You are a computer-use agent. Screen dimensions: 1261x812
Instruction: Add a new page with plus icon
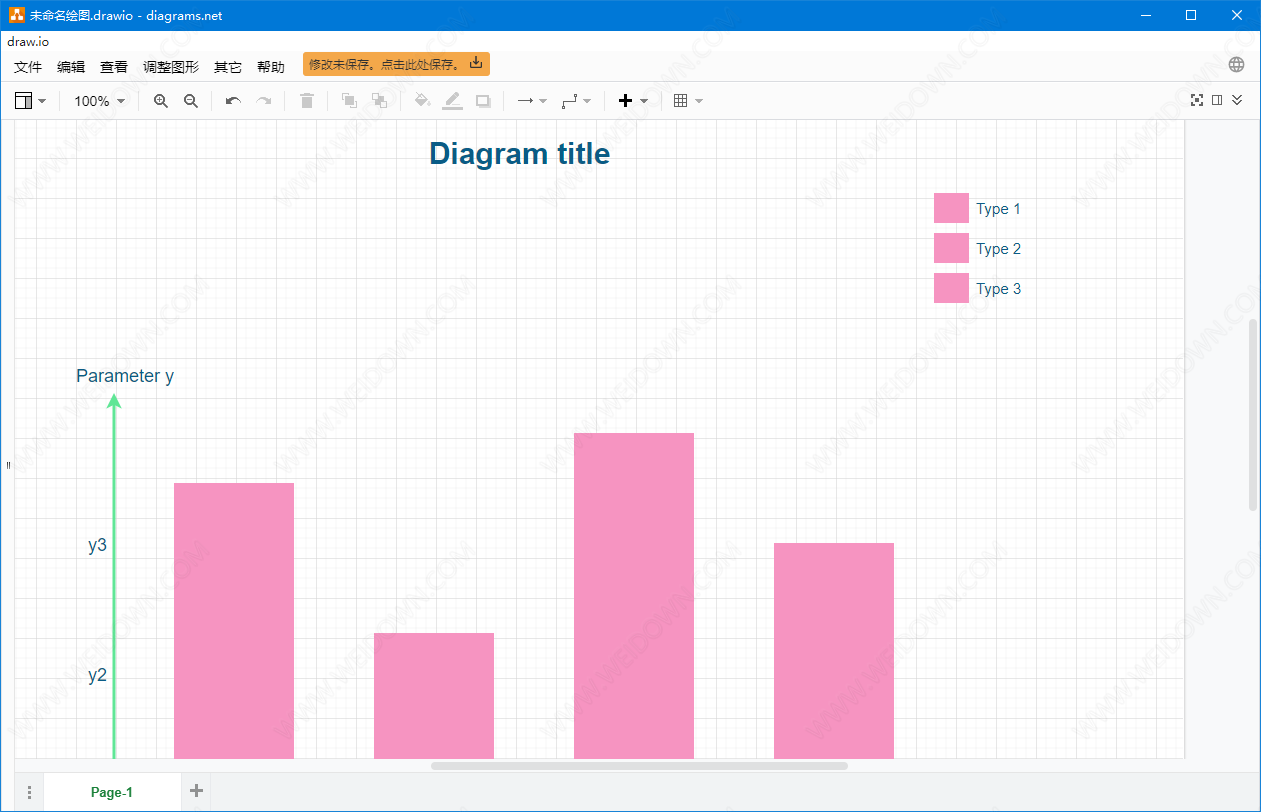tap(196, 791)
